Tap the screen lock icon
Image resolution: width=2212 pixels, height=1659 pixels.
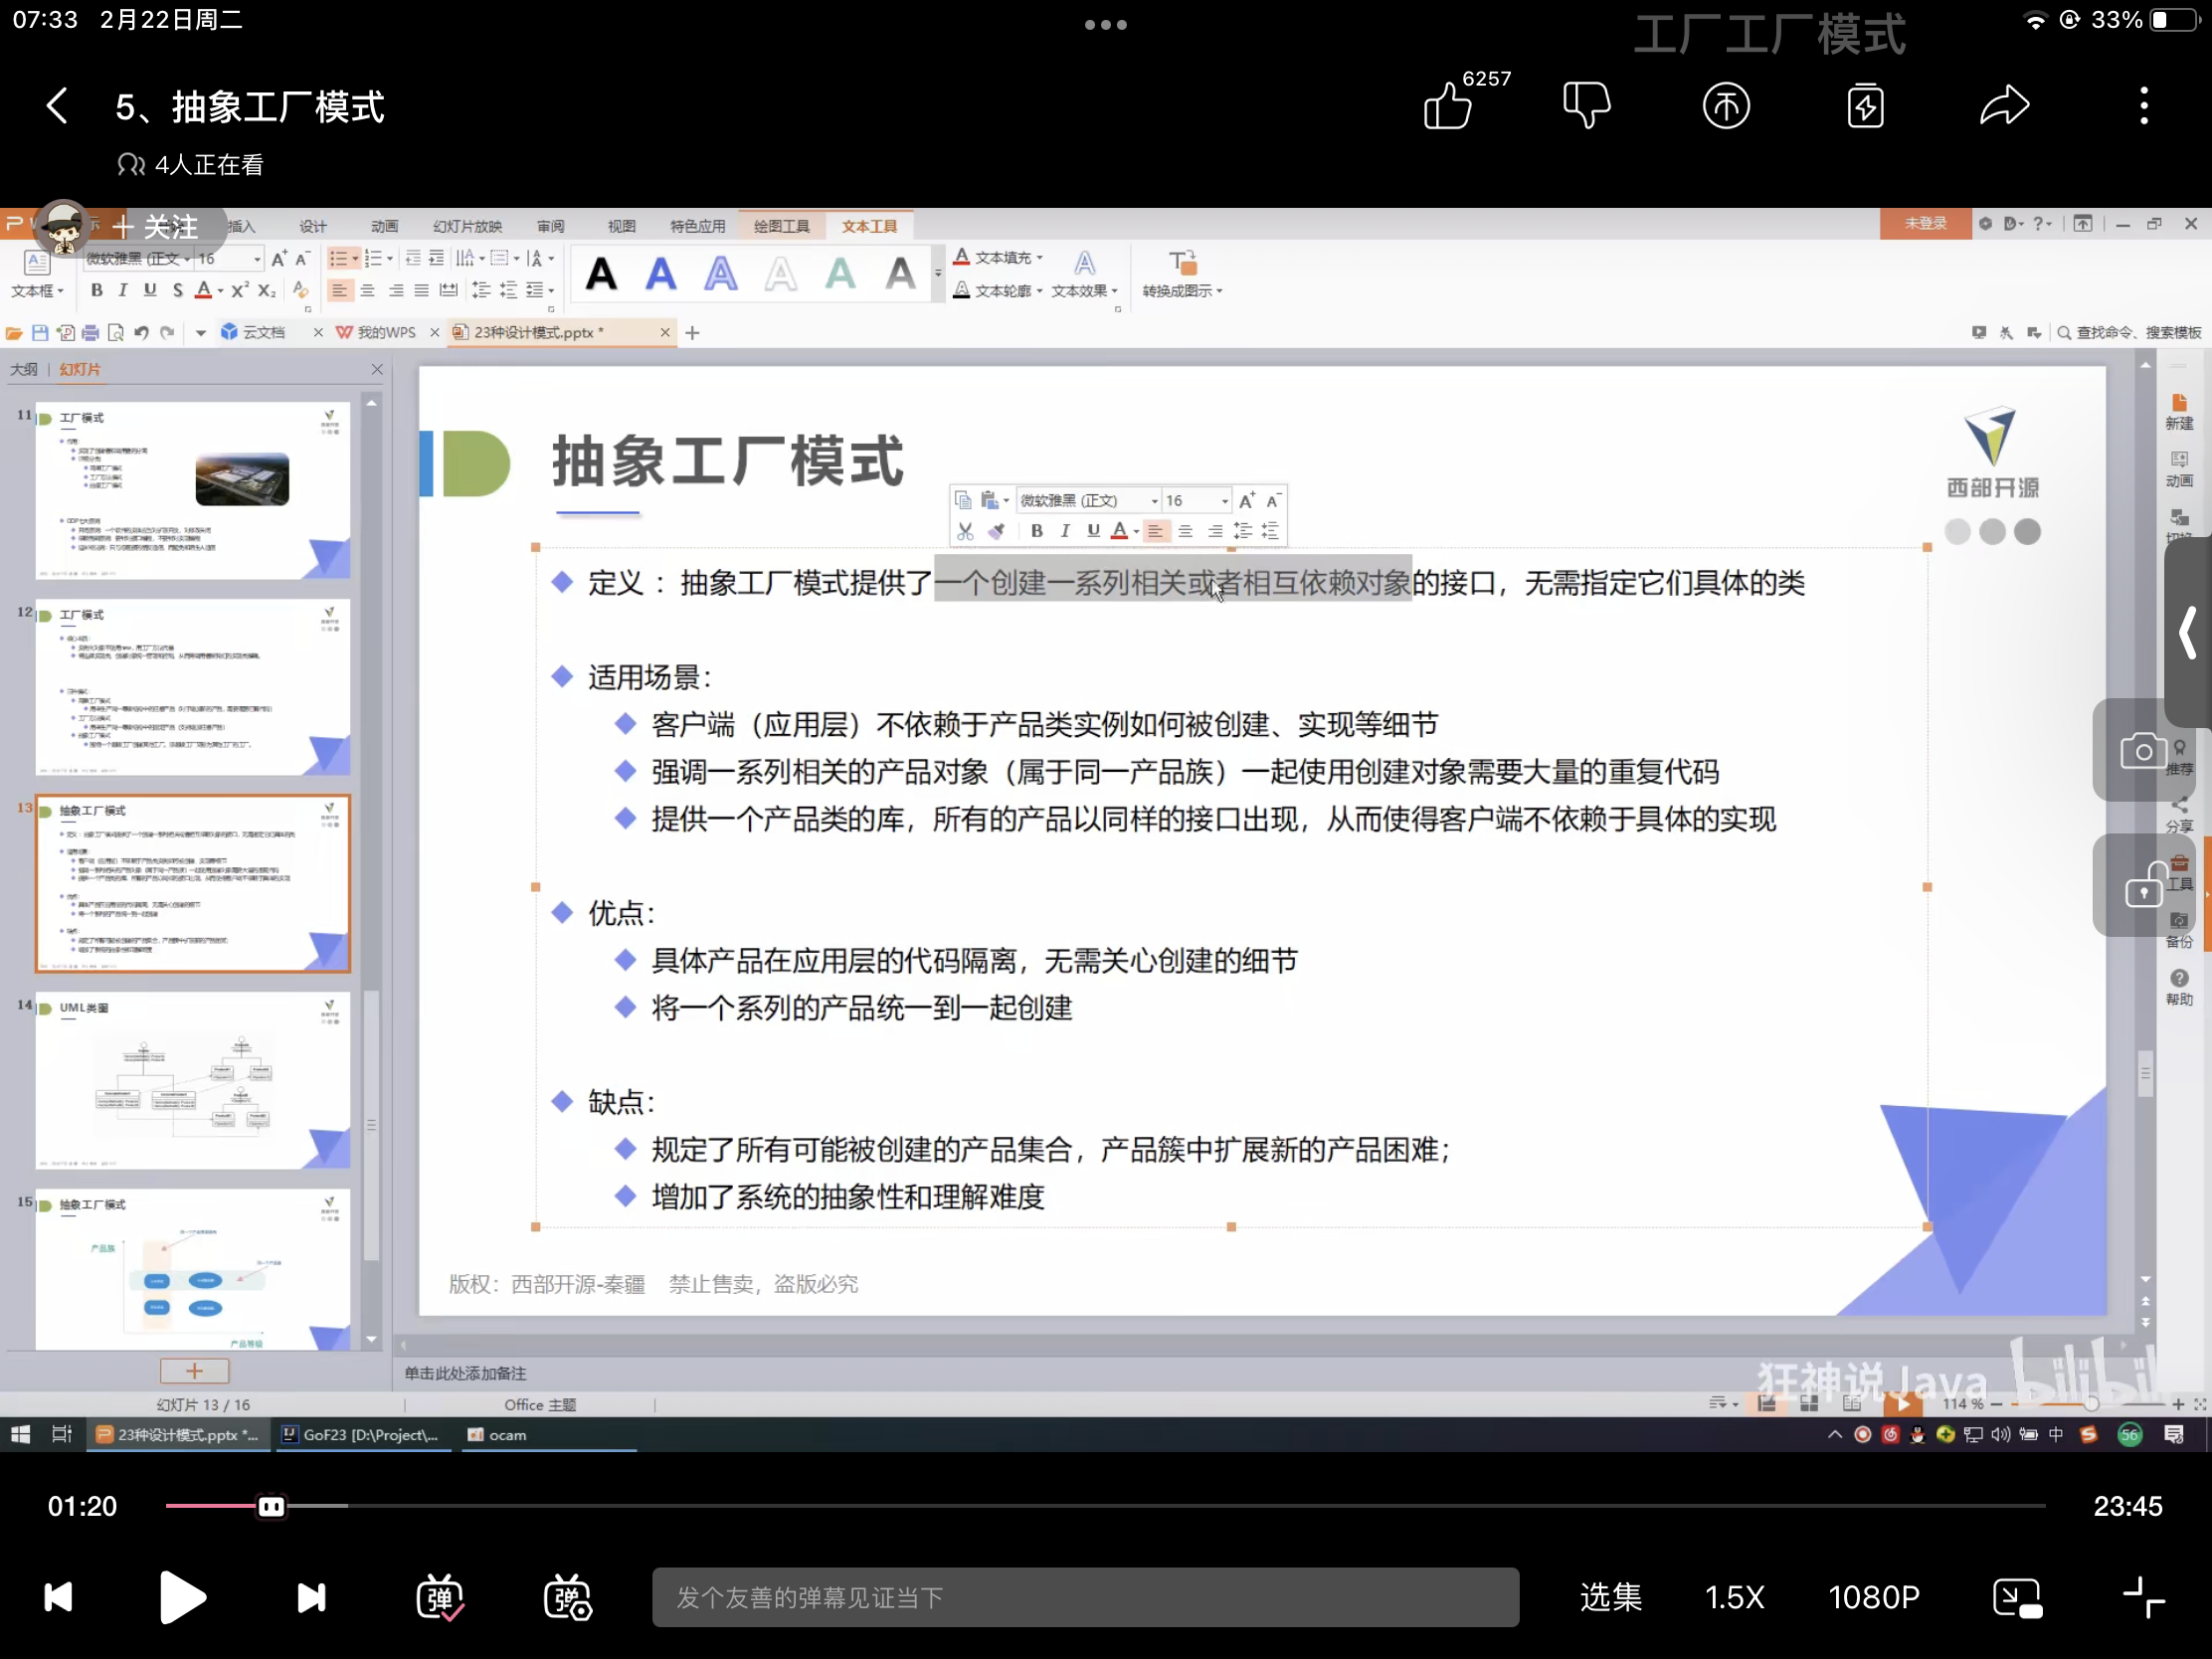(x=2143, y=885)
